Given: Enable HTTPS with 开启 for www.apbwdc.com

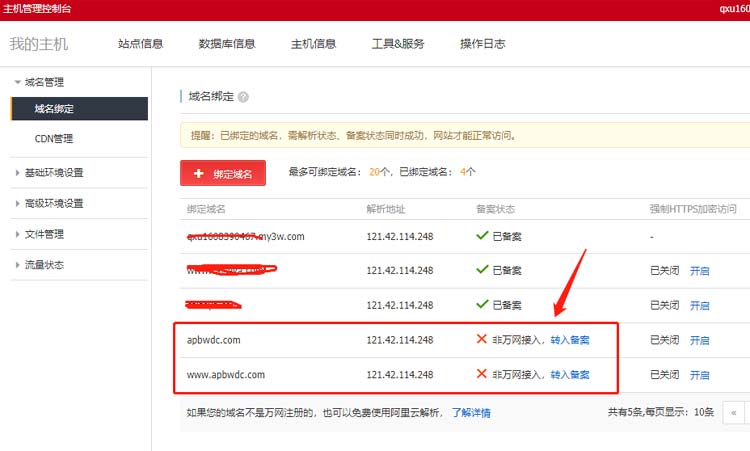Looking at the screenshot, I should tap(699, 375).
